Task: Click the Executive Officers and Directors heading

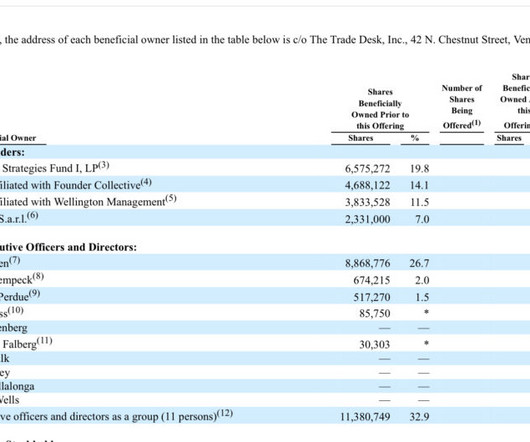Action: click(68, 247)
